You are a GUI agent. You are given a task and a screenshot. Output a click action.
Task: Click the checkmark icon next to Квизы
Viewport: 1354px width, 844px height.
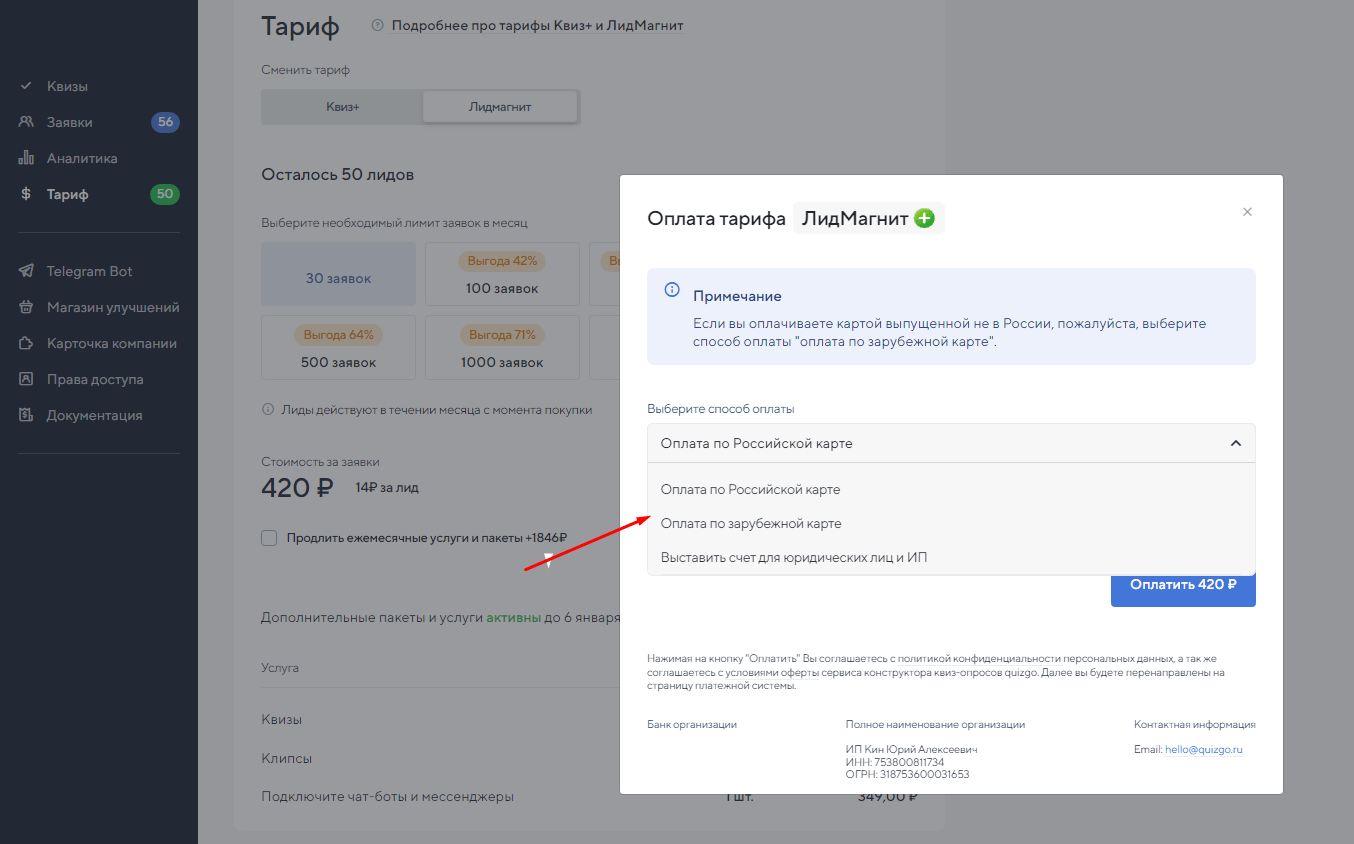(26, 86)
